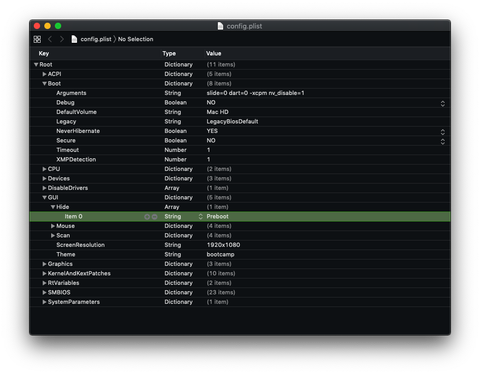The width and height of the screenshot is (480, 374).
Task: Collapse the Root dictionary
Action: pos(36,65)
